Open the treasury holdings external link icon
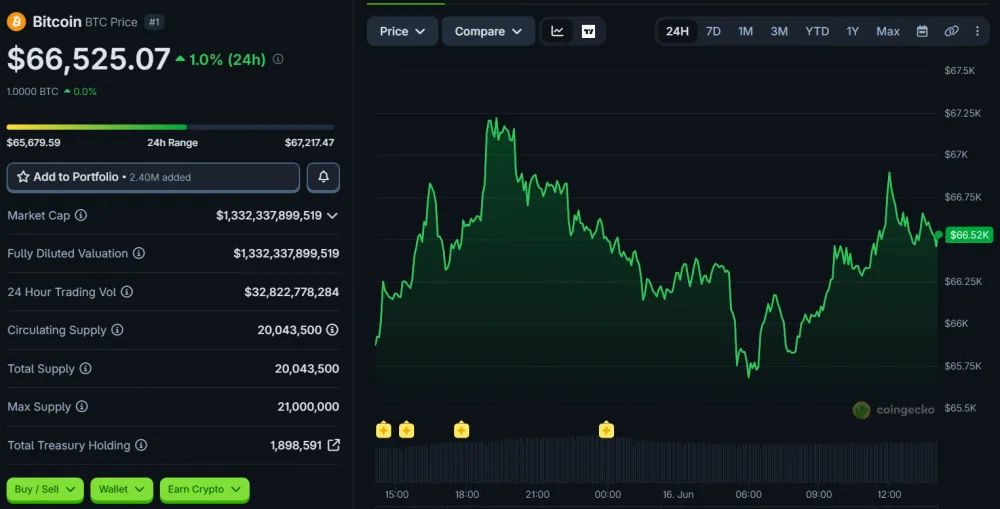 334,445
